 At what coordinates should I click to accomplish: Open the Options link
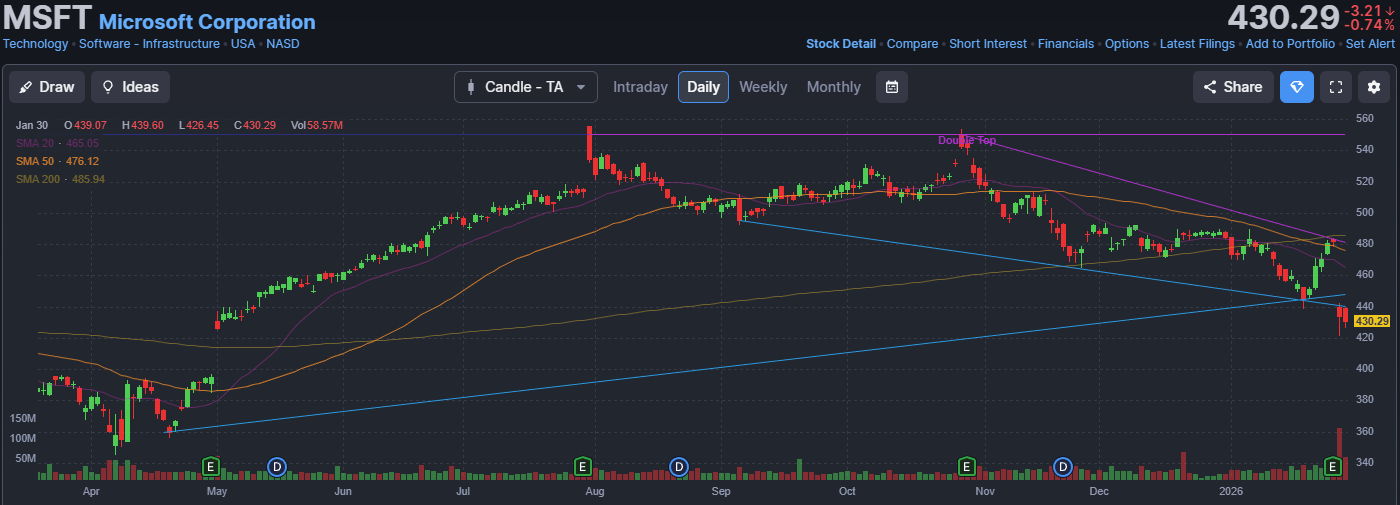[1127, 44]
